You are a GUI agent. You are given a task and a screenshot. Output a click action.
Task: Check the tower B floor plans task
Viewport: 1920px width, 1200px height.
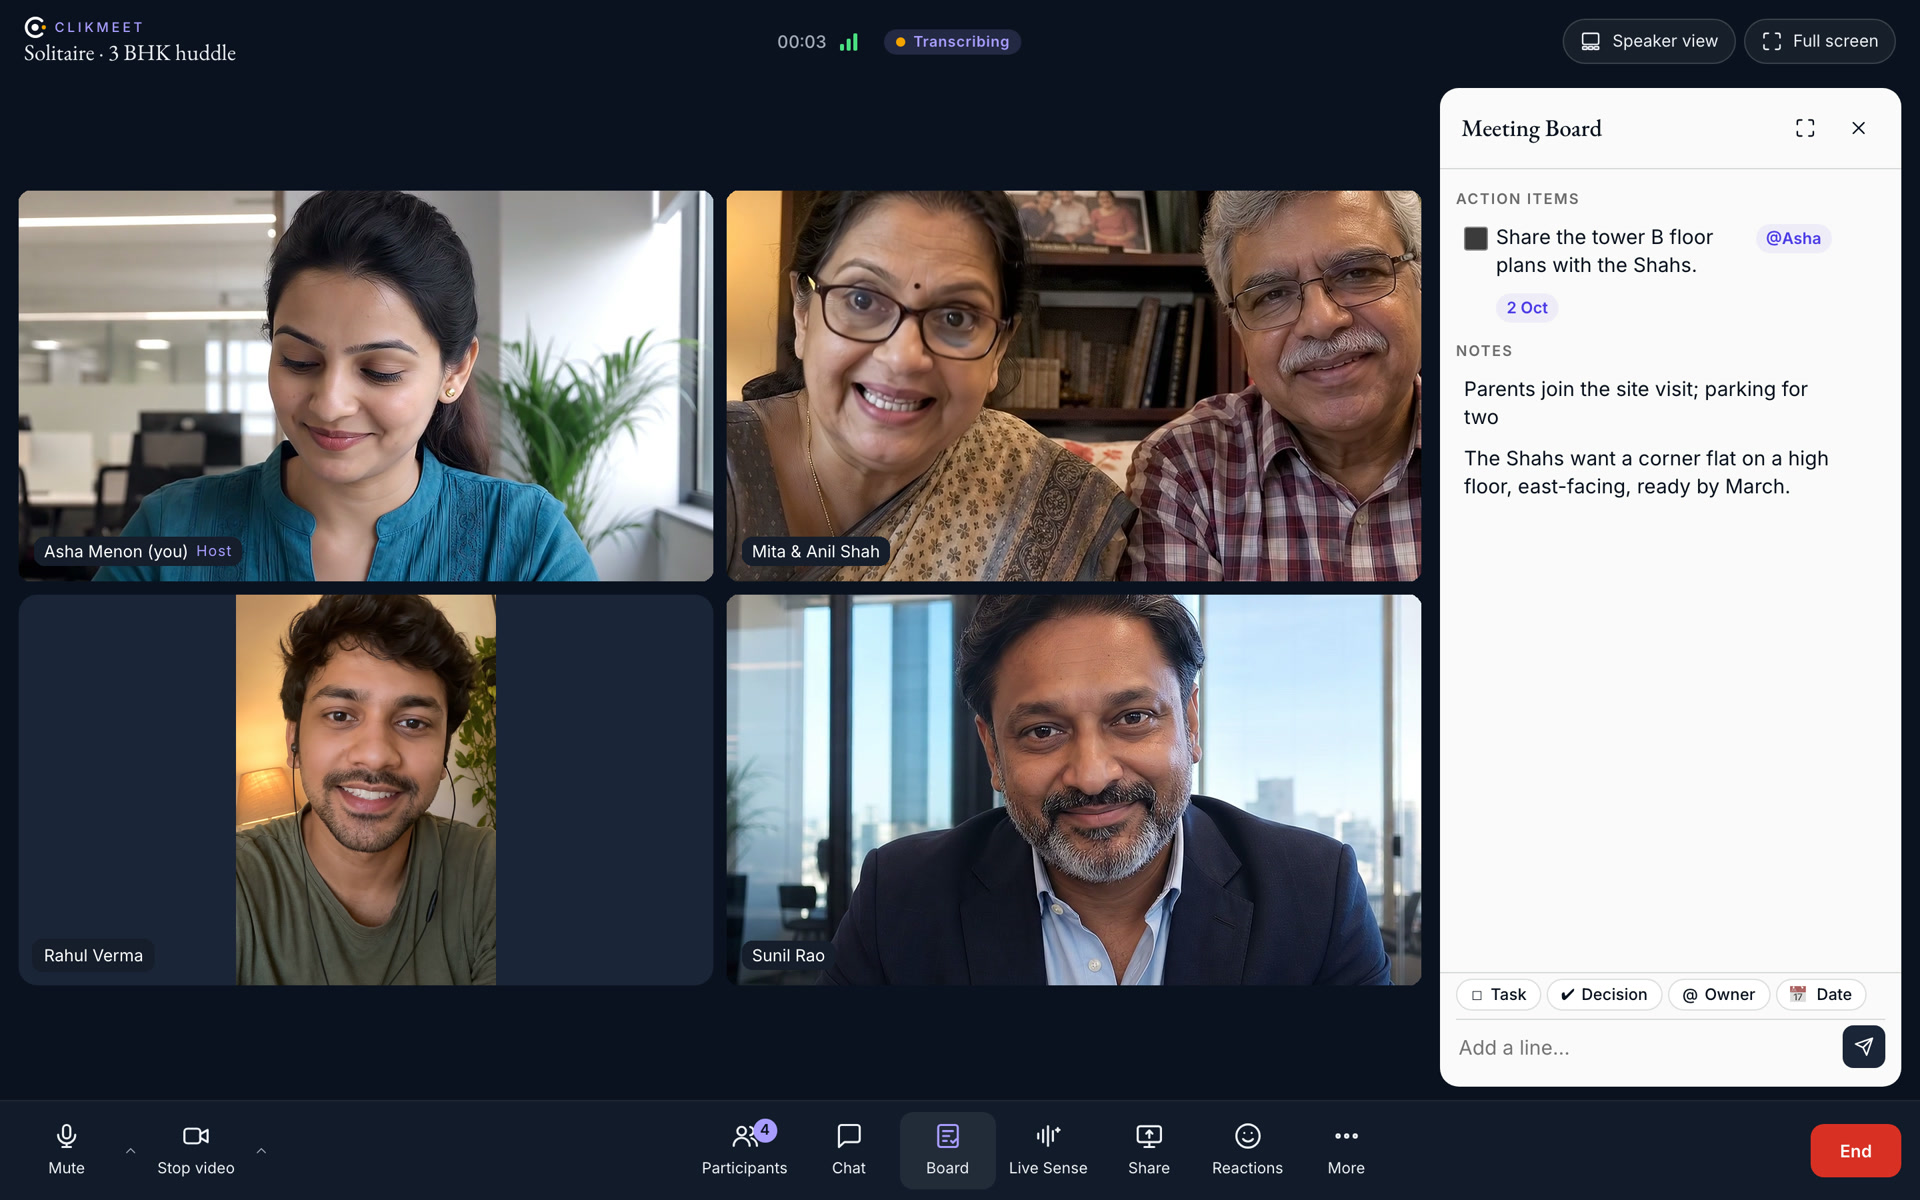coord(1475,238)
